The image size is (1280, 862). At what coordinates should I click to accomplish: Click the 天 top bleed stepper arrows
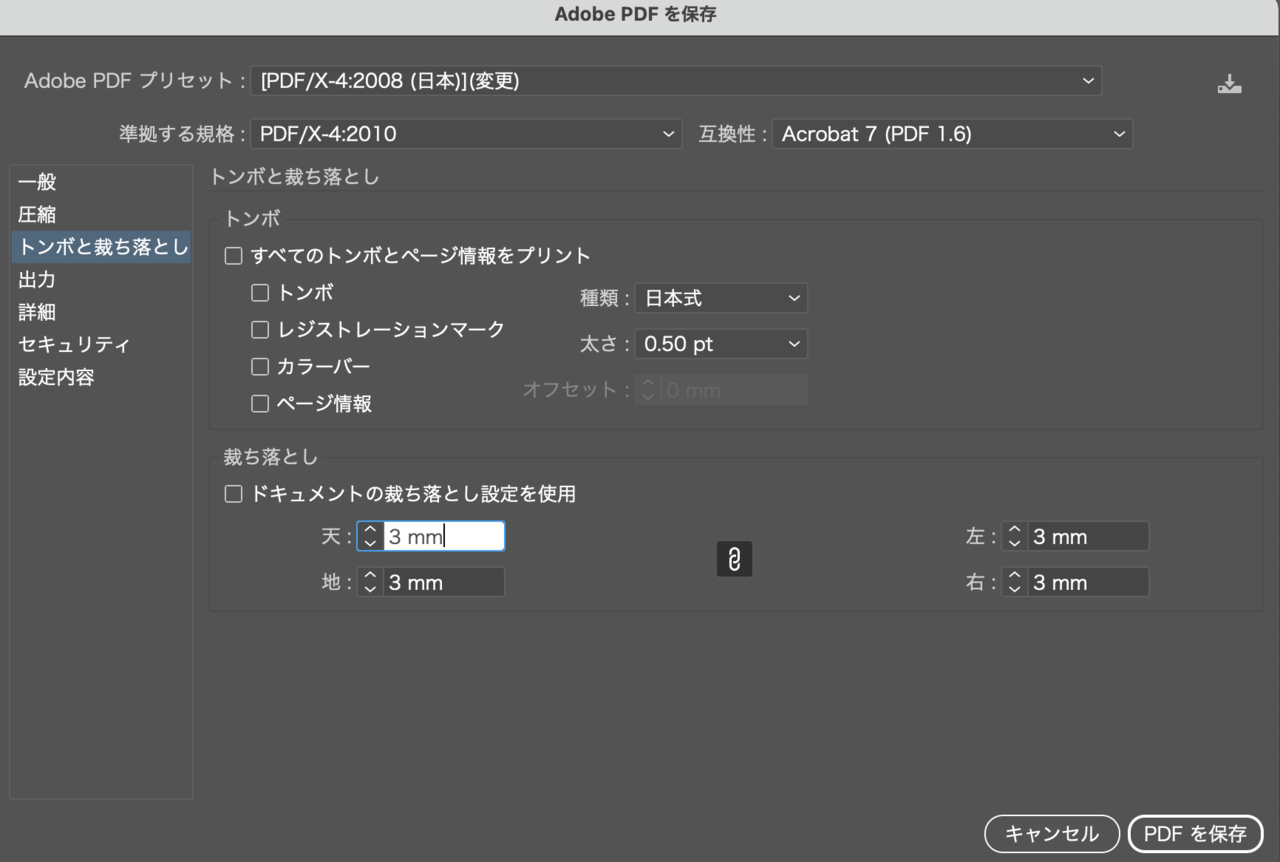tap(370, 536)
